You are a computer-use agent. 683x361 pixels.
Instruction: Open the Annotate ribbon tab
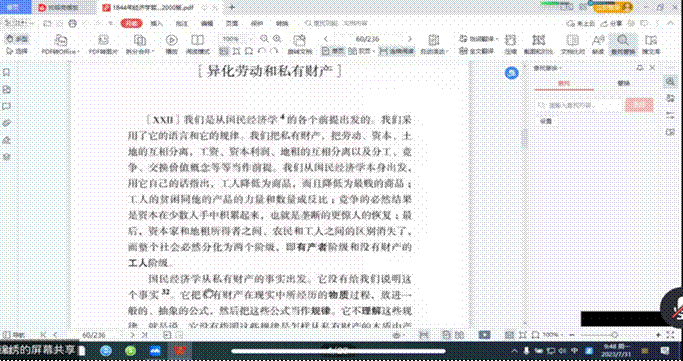click(x=181, y=24)
